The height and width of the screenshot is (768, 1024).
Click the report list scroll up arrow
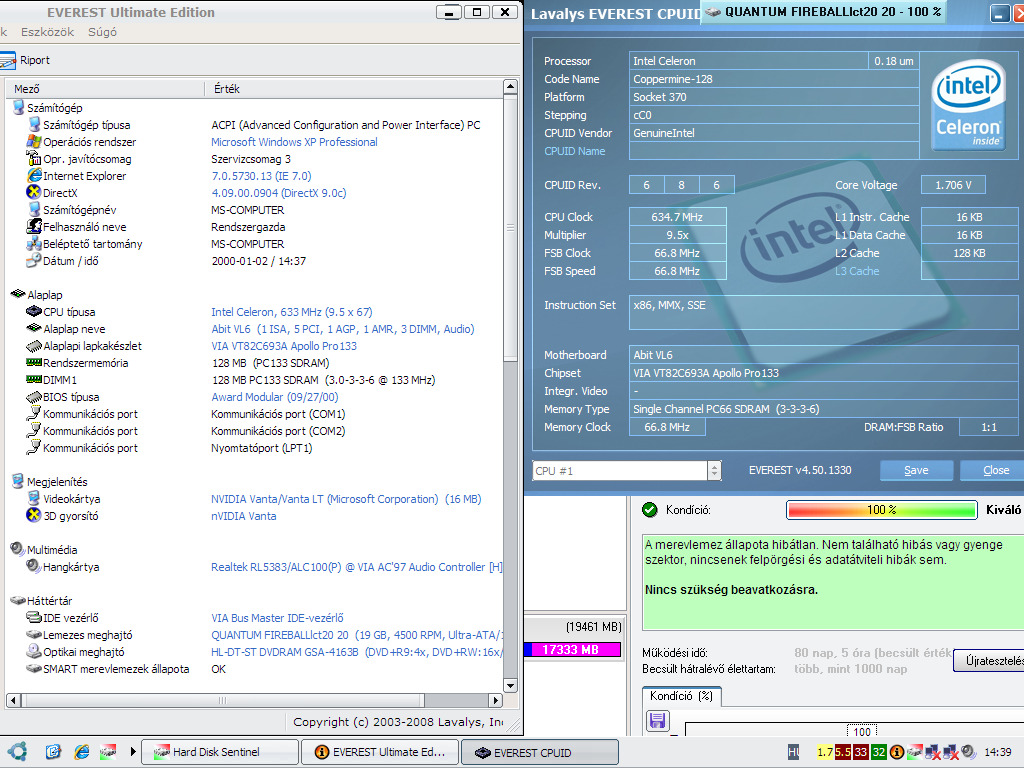click(x=511, y=87)
